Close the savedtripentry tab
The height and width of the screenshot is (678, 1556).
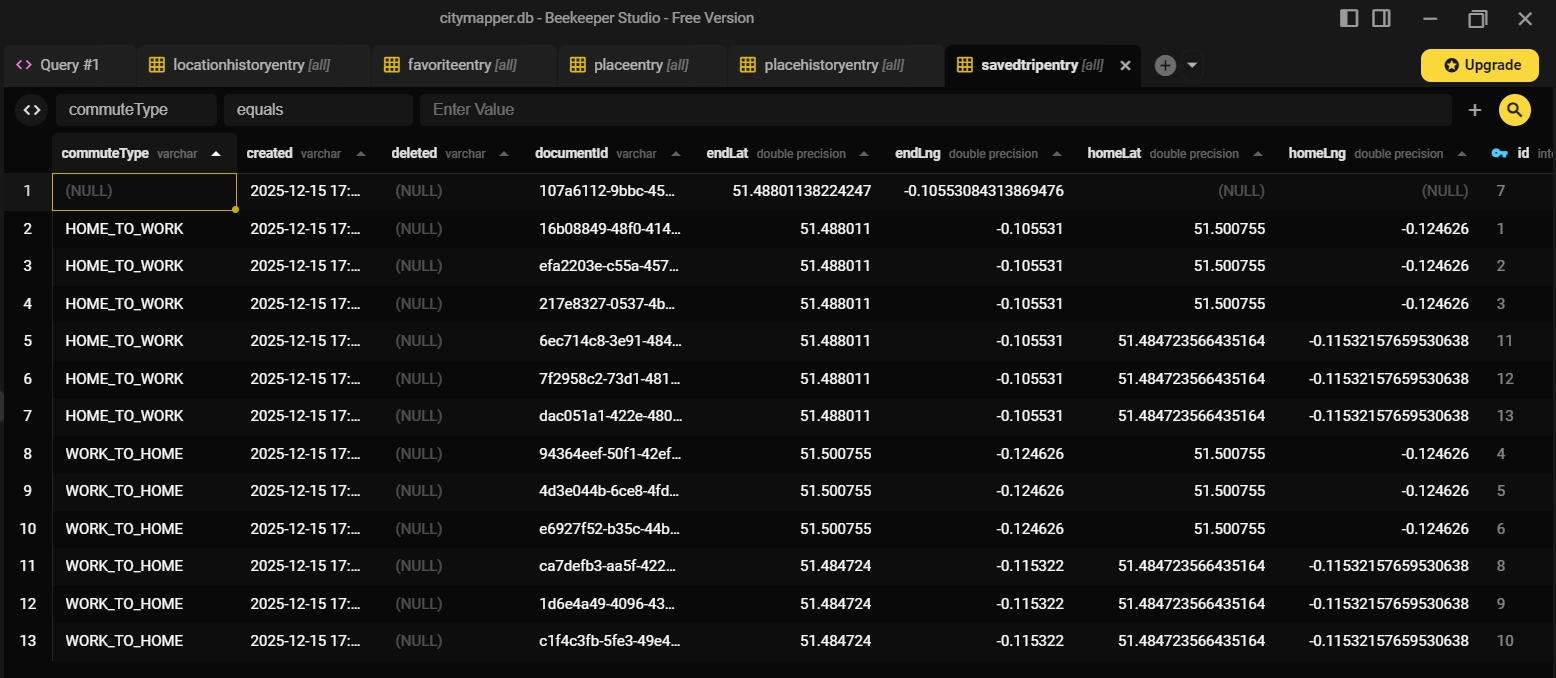[x=1125, y=65]
